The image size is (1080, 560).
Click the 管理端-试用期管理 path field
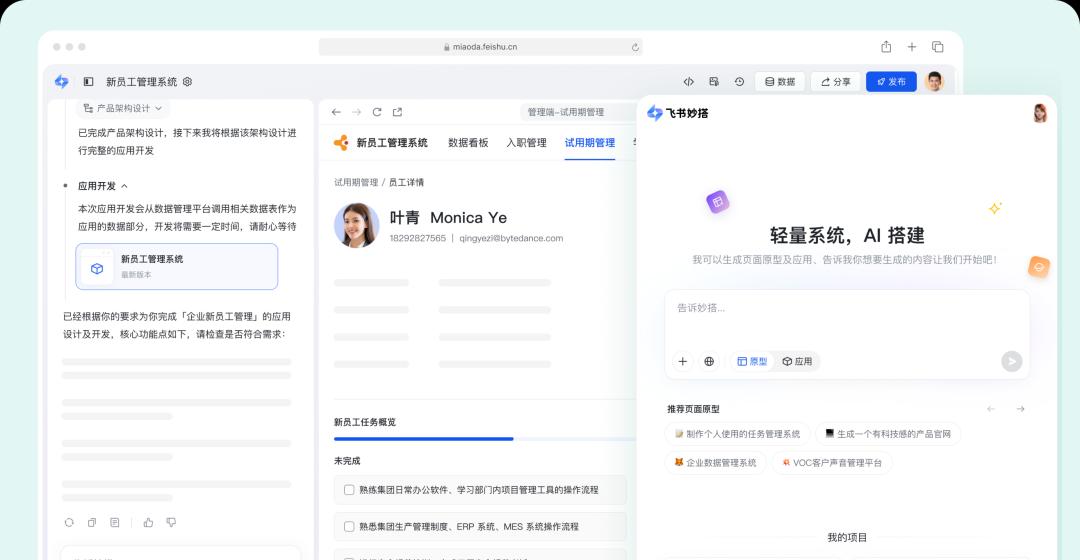tap(579, 112)
